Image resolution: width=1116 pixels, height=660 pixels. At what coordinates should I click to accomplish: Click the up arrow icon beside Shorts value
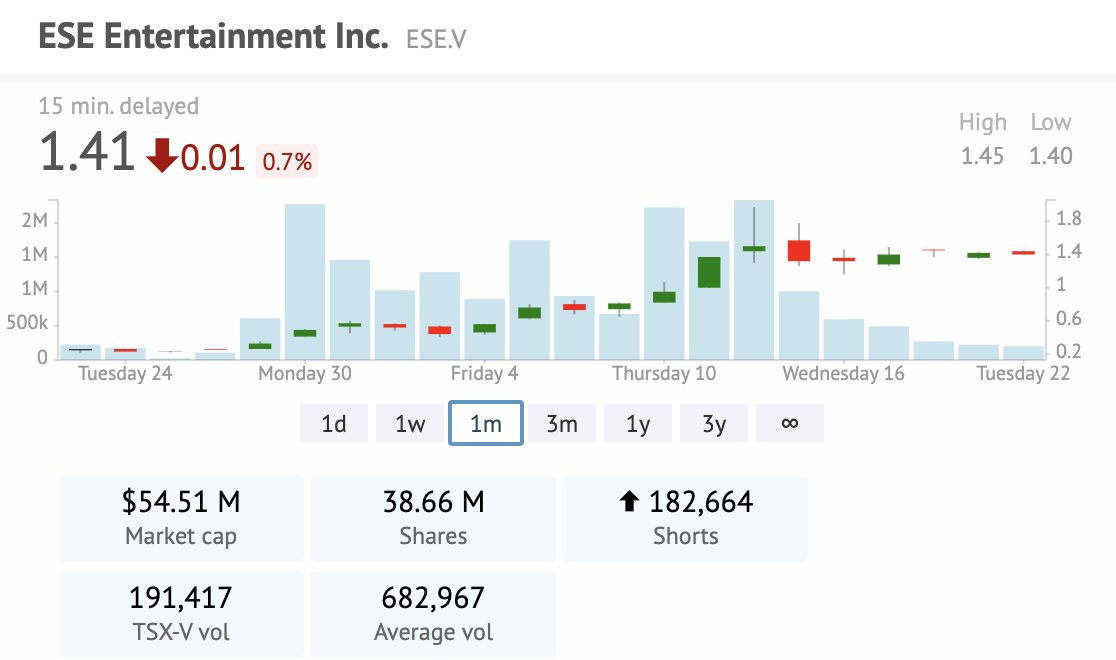tap(628, 502)
